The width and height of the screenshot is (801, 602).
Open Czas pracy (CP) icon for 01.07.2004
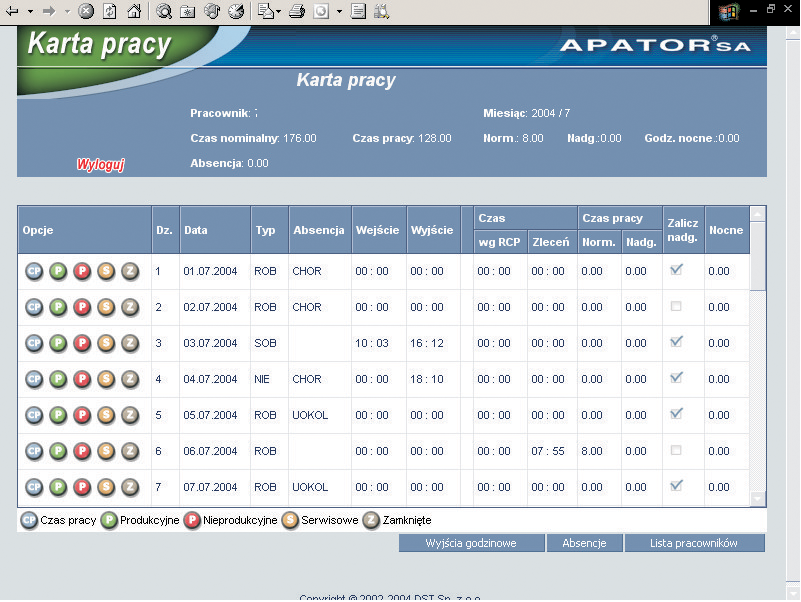33,271
